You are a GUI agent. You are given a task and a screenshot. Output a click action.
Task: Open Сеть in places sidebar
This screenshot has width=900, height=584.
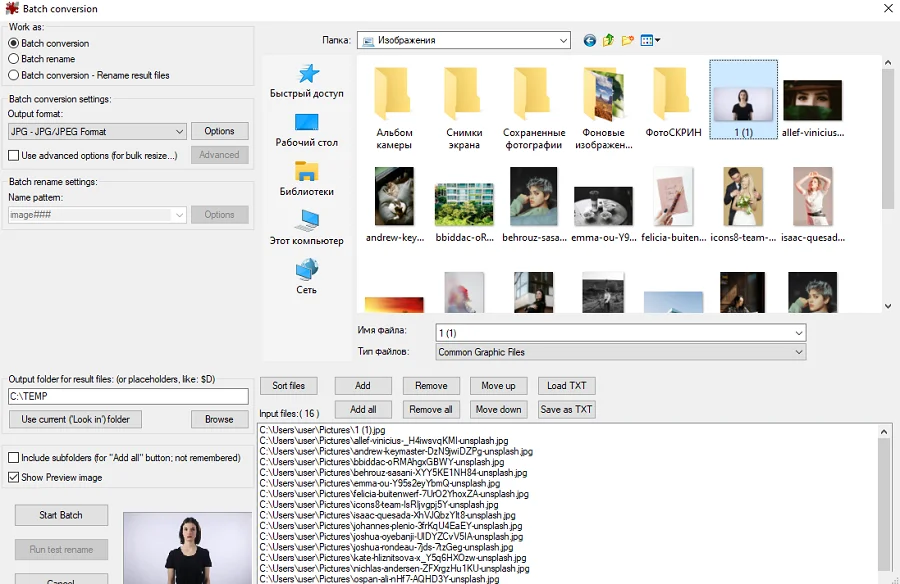pos(306,277)
